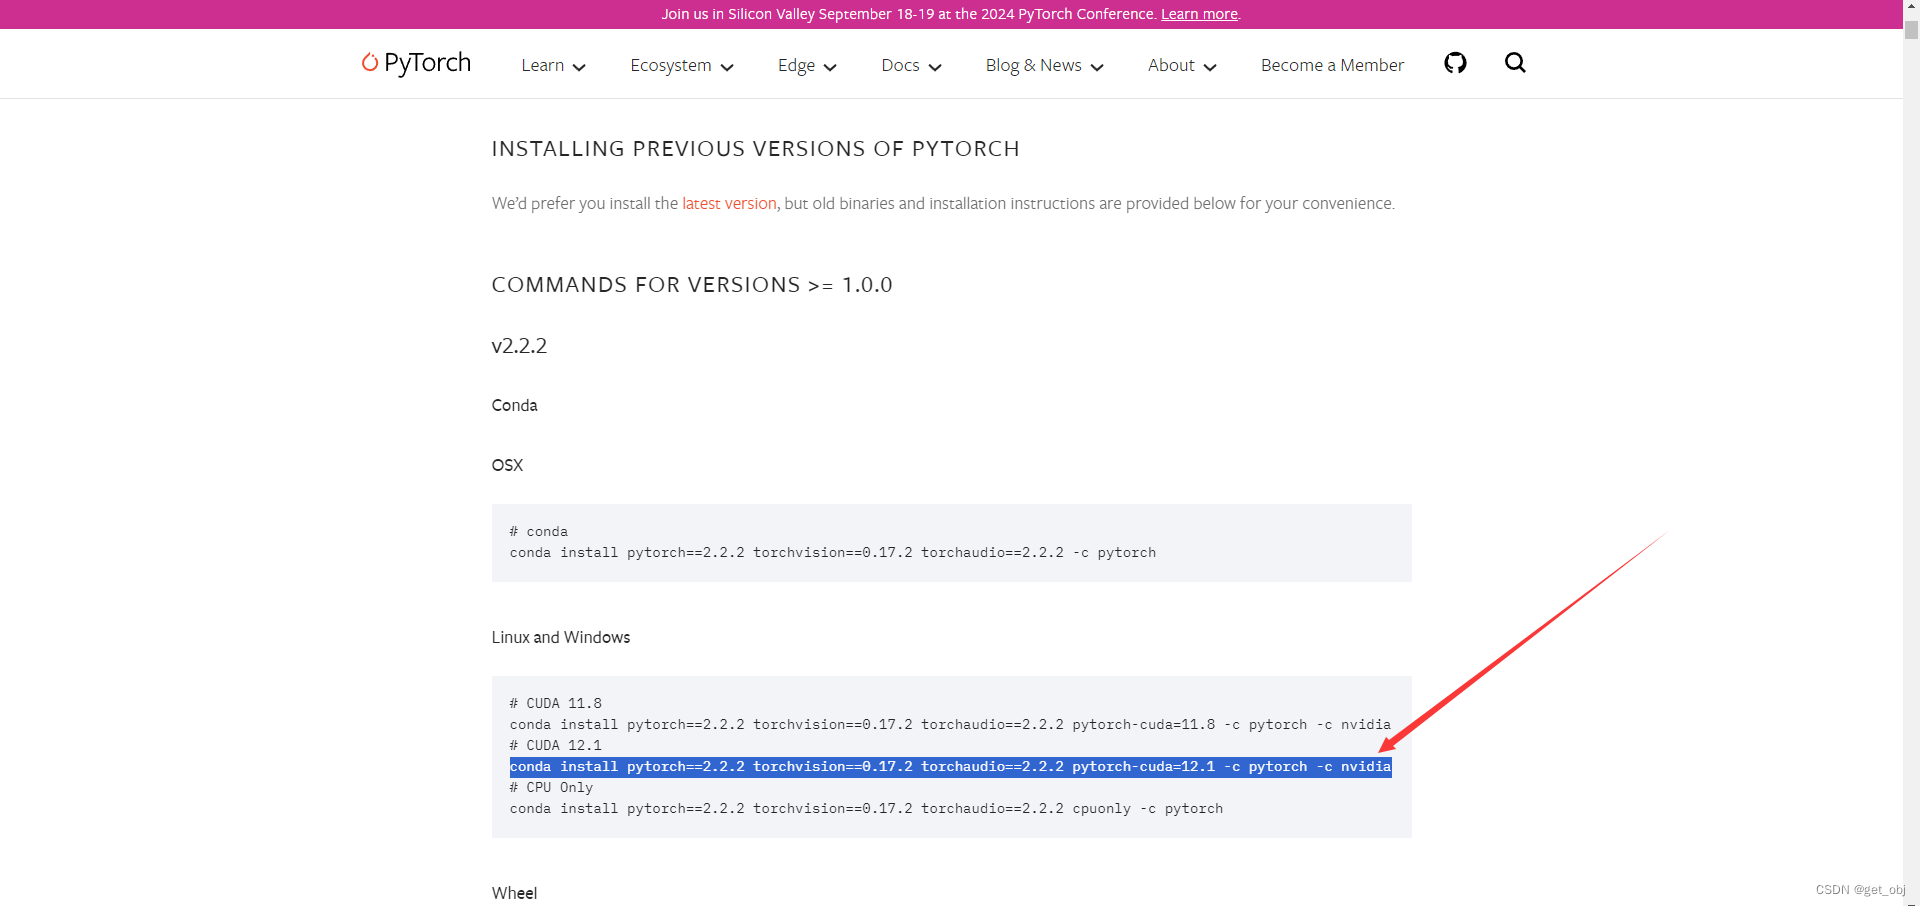Click the search magnifier icon
The width and height of the screenshot is (1920, 906).
[x=1515, y=63]
